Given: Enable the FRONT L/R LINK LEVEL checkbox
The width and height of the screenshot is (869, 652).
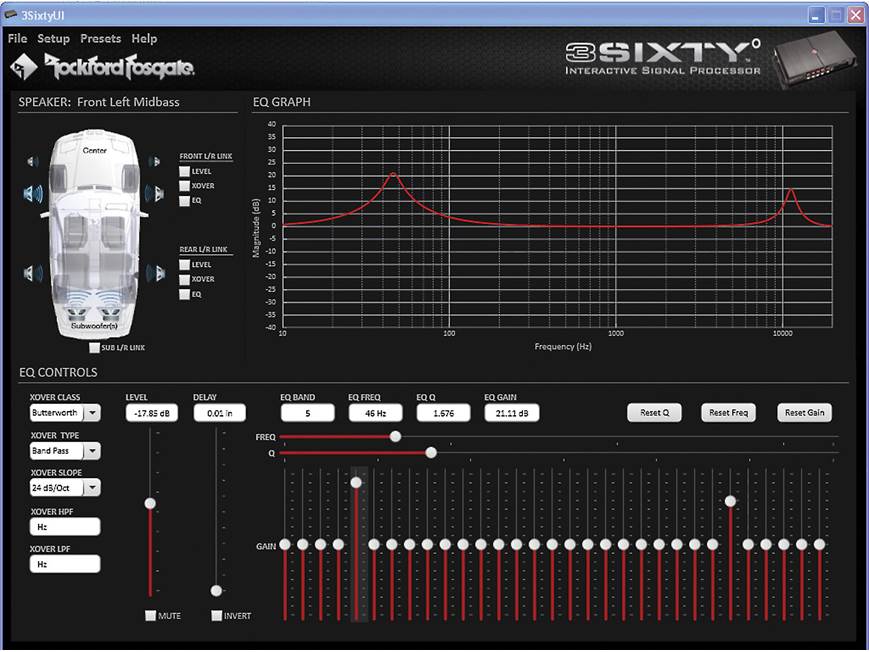Looking at the screenshot, I should click(x=183, y=171).
